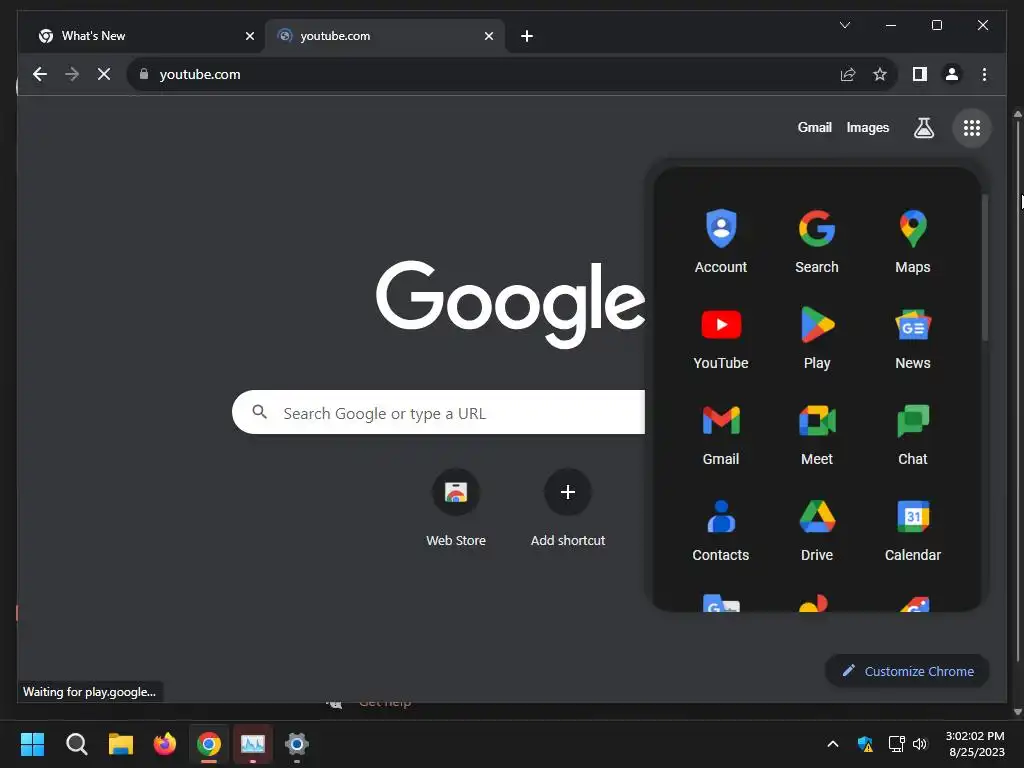Open the Account app in Google apps panel

[x=720, y=241]
